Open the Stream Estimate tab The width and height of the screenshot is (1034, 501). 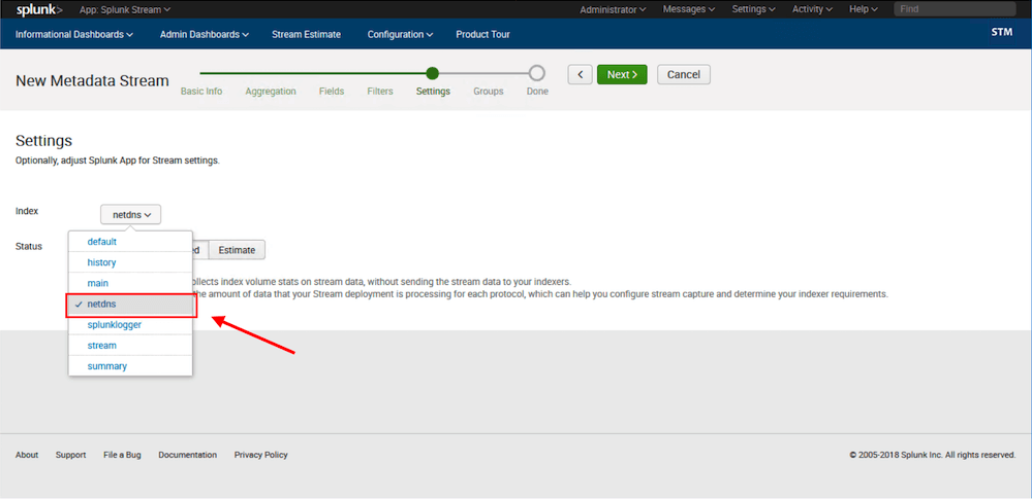pyautogui.click(x=306, y=34)
